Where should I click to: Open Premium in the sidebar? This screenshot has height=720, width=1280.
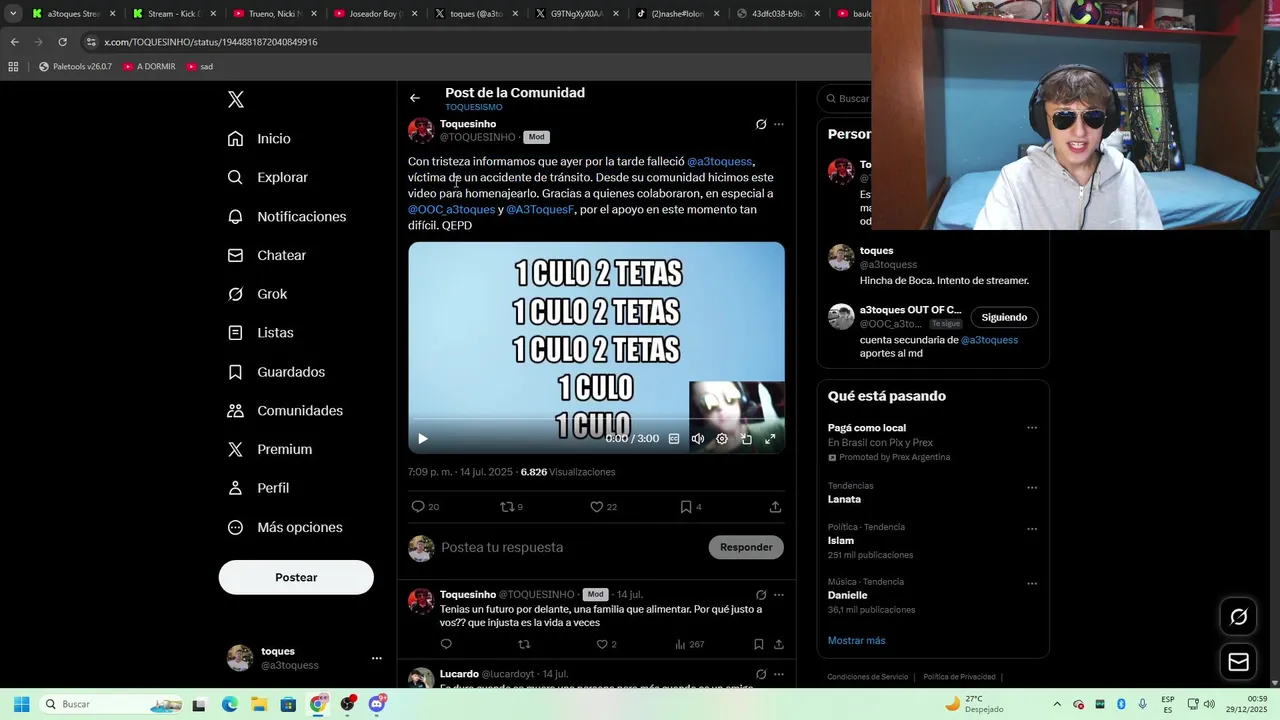[x=269, y=450]
